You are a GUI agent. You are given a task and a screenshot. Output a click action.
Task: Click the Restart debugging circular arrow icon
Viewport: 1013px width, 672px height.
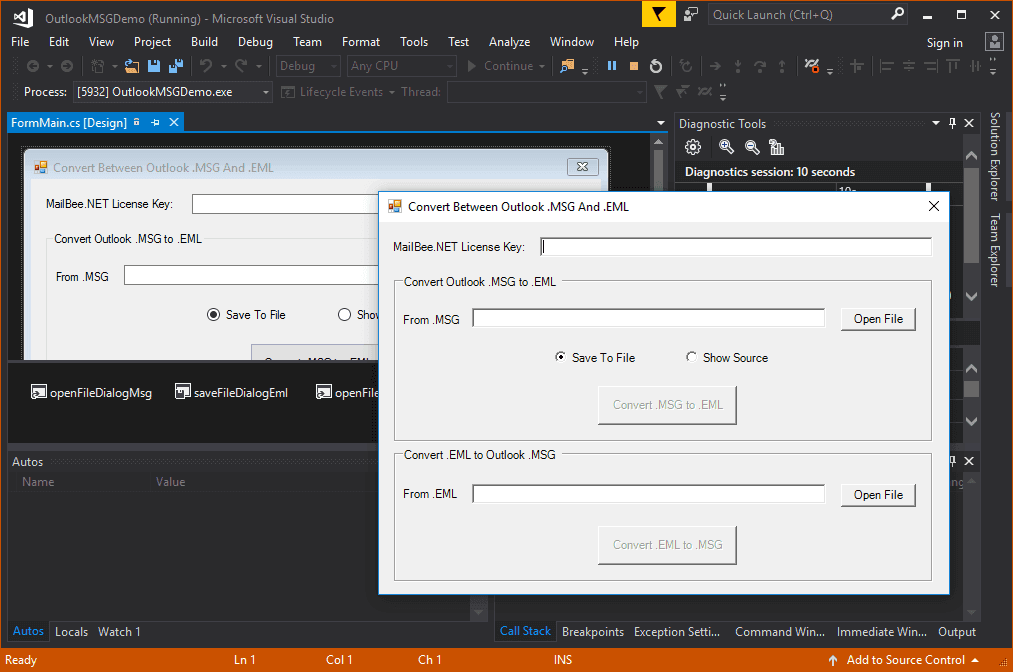656,66
